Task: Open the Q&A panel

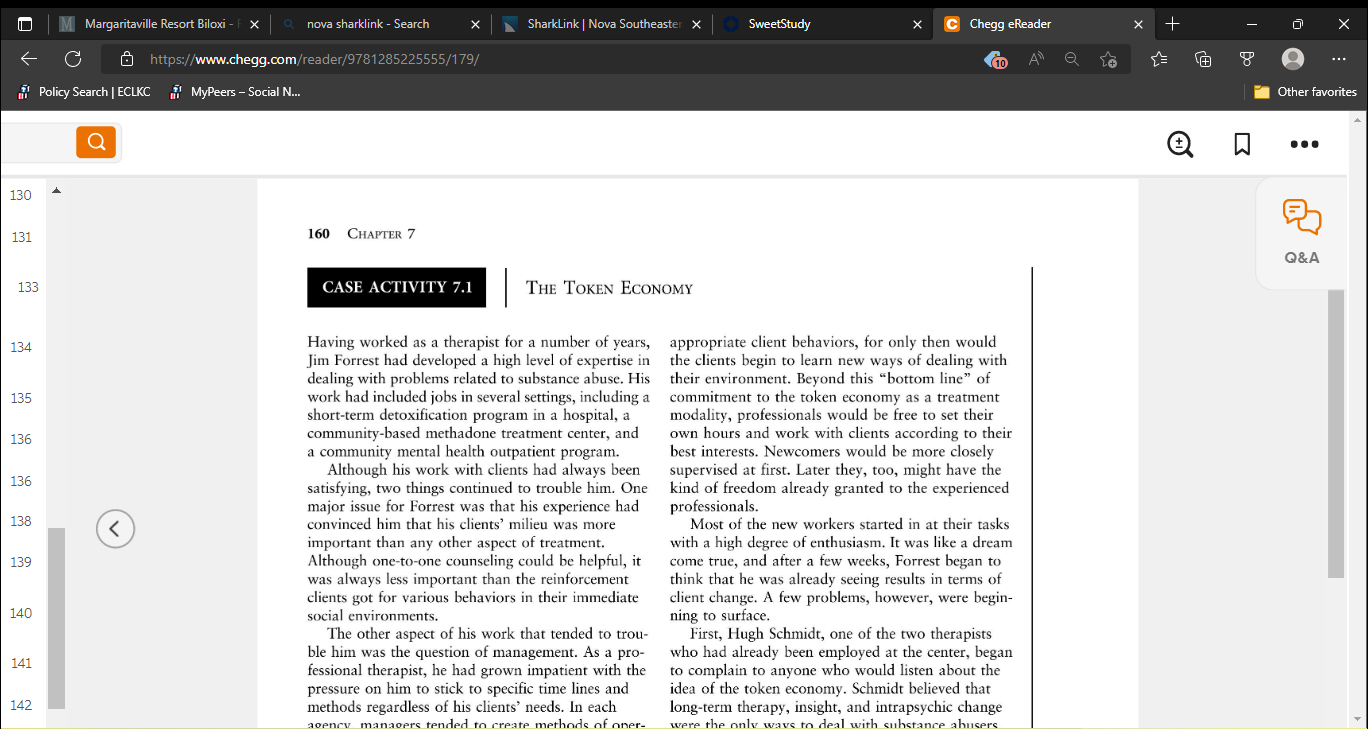Action: [x=1302, y=232]
